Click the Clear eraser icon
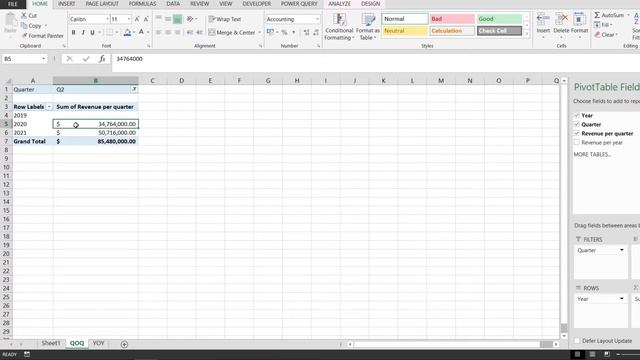The width and height of the screenshot is (640, 360). tap(597, 35)
